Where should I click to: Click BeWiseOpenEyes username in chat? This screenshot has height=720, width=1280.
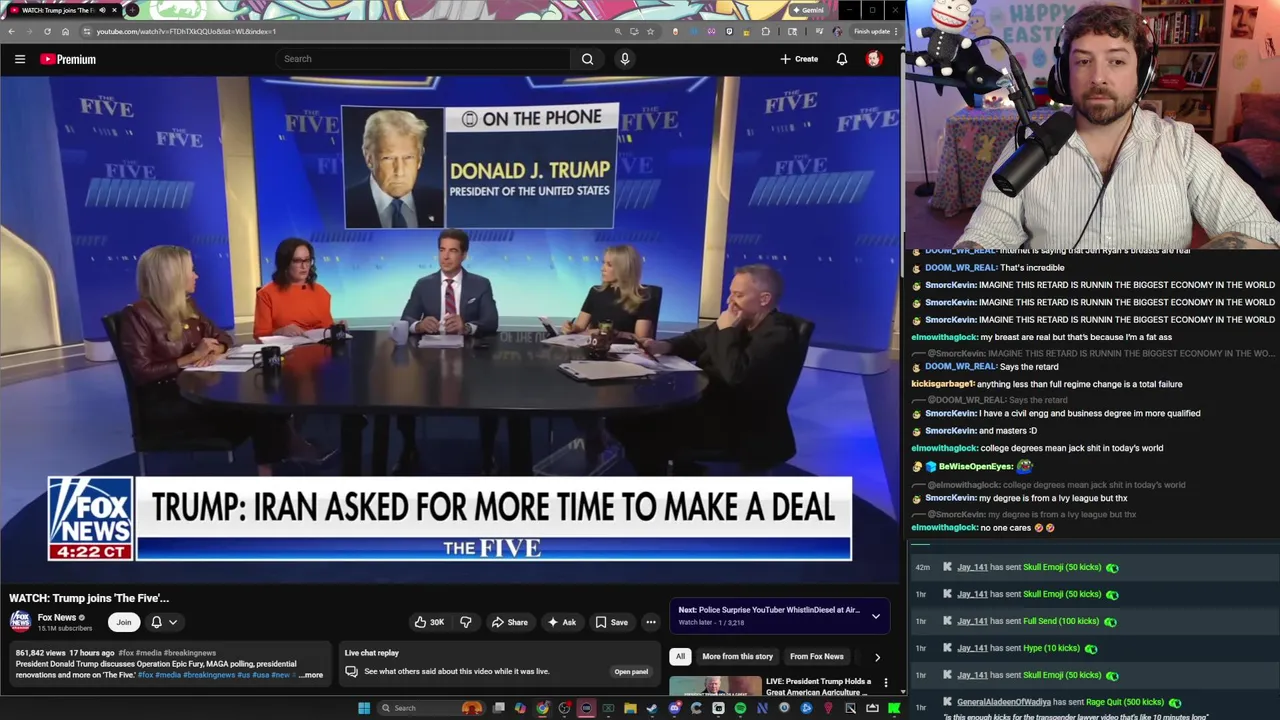point(976,466)
